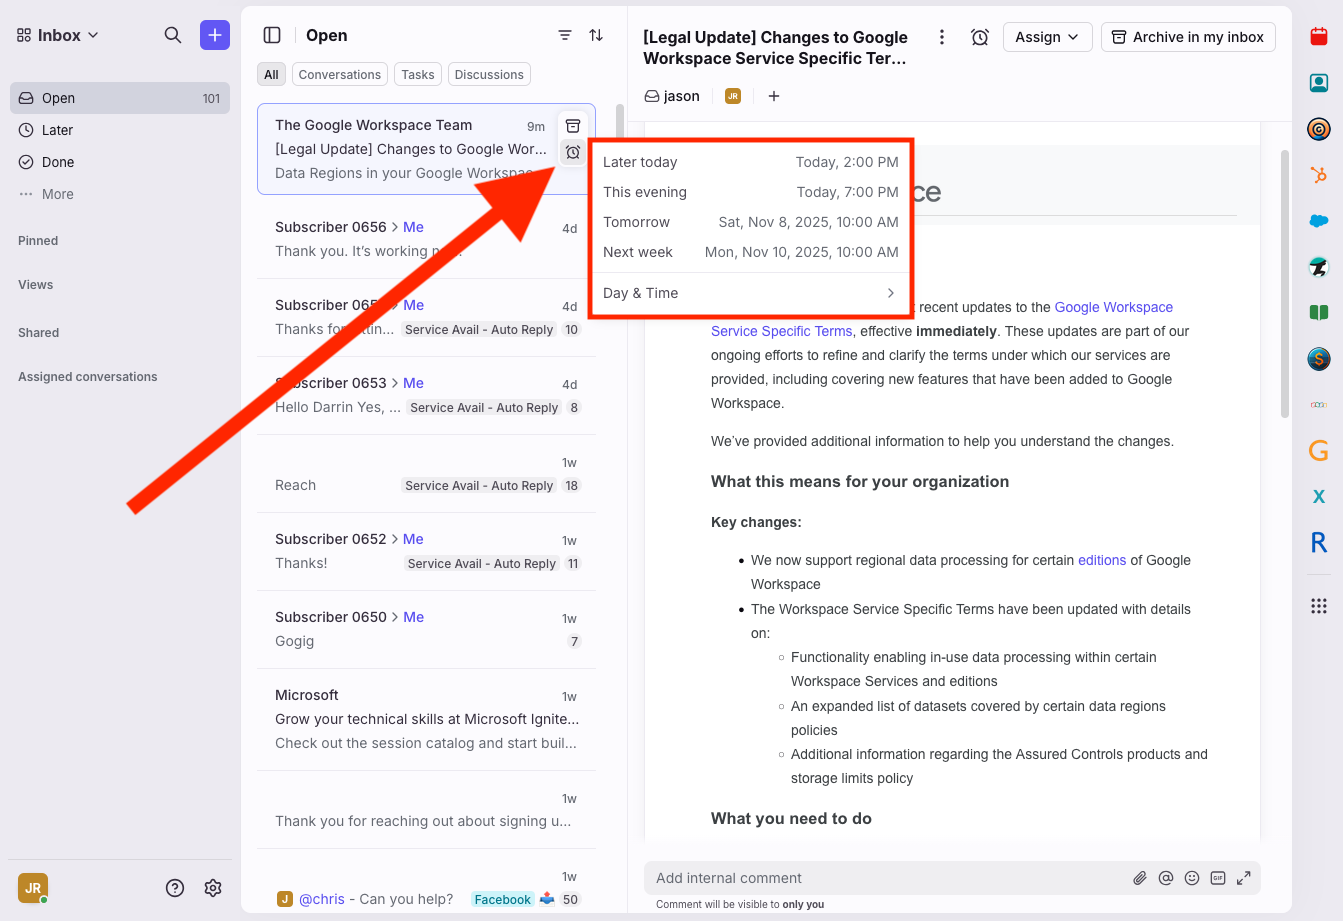Expand the Day & Time submenu
The width and height of the screenshot is (1343, 921).
point(750,293)
